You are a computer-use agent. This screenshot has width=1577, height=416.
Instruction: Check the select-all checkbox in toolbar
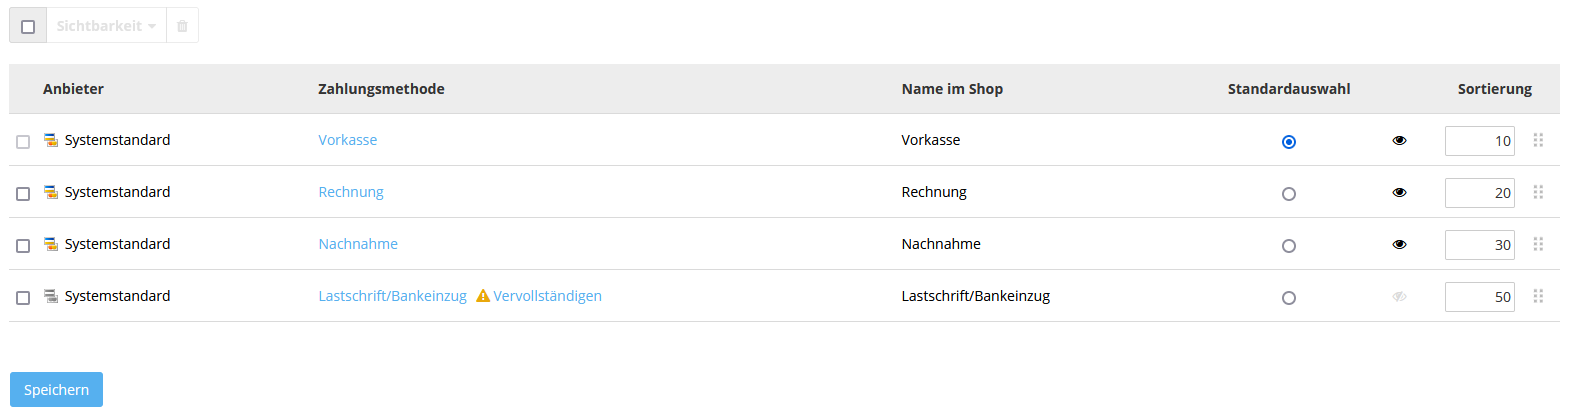(x=28, y=26)
